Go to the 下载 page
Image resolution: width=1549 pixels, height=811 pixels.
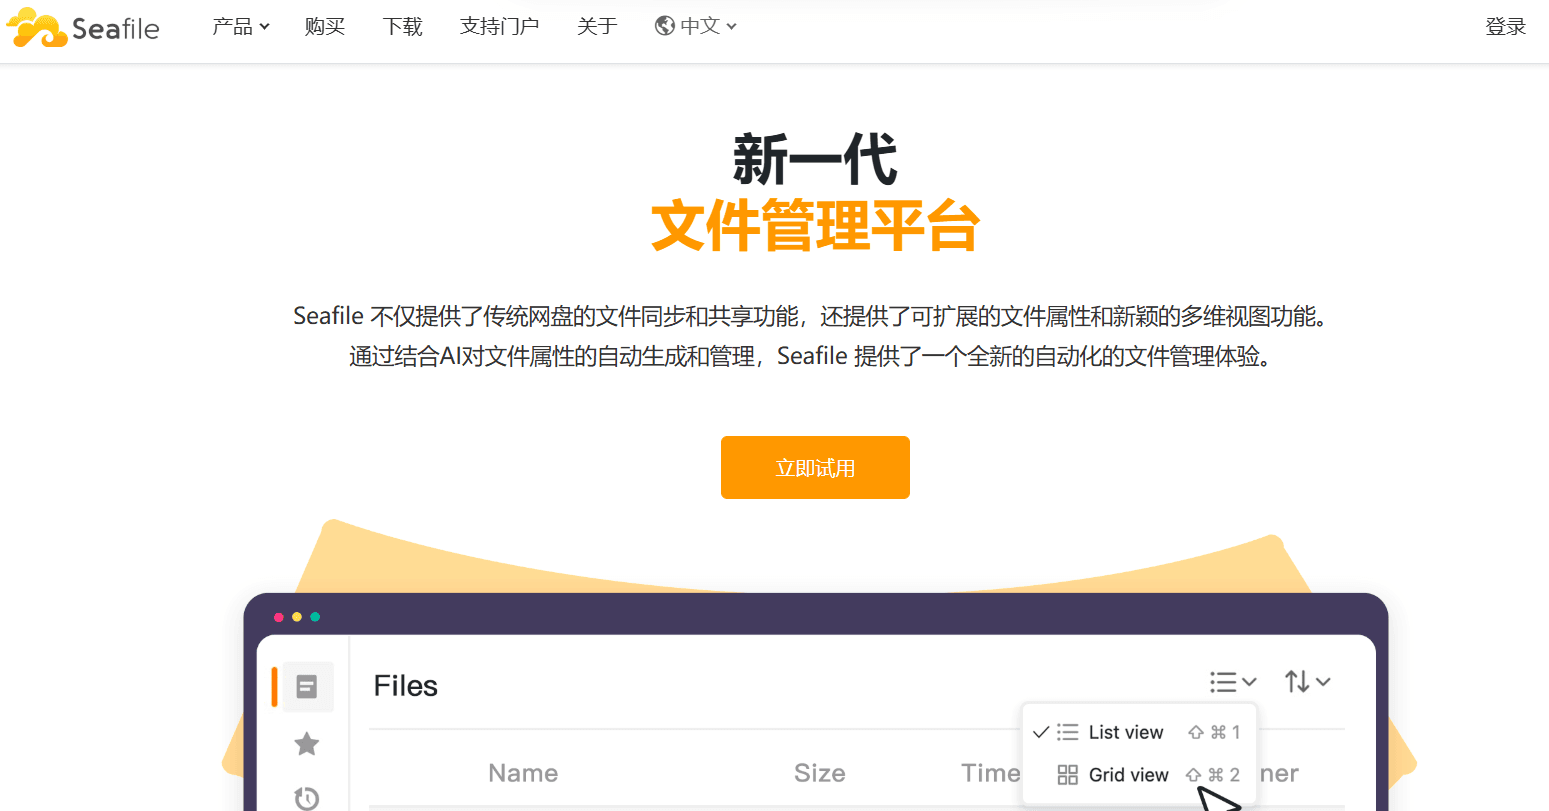click(403, 26)
